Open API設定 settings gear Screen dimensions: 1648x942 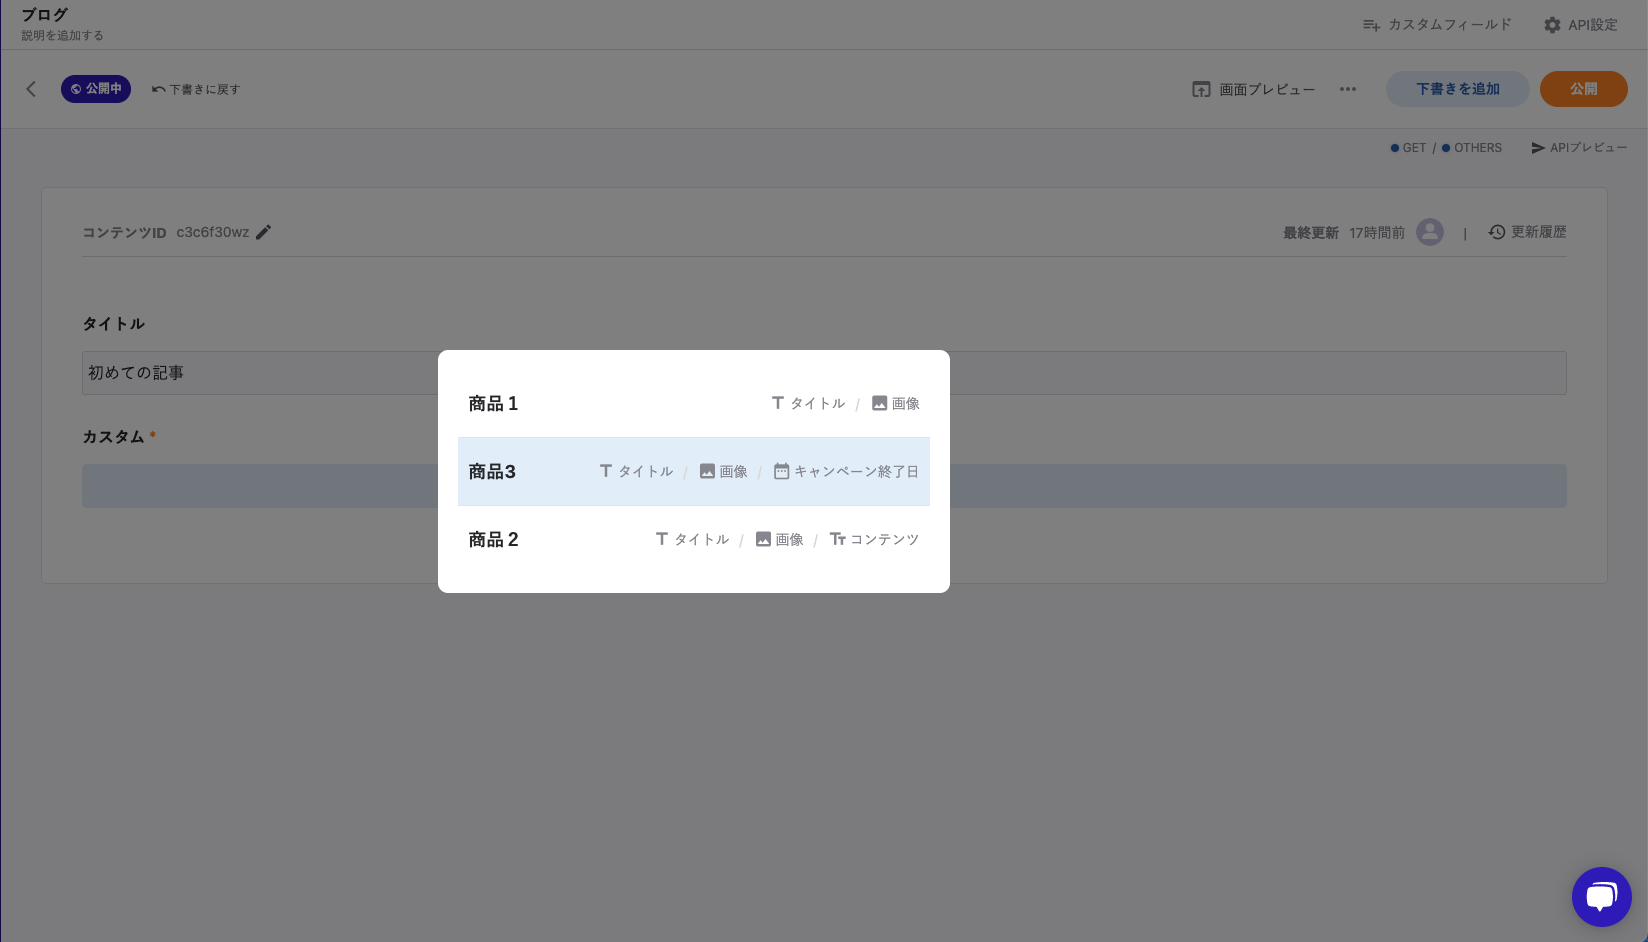pos(1580,25)
